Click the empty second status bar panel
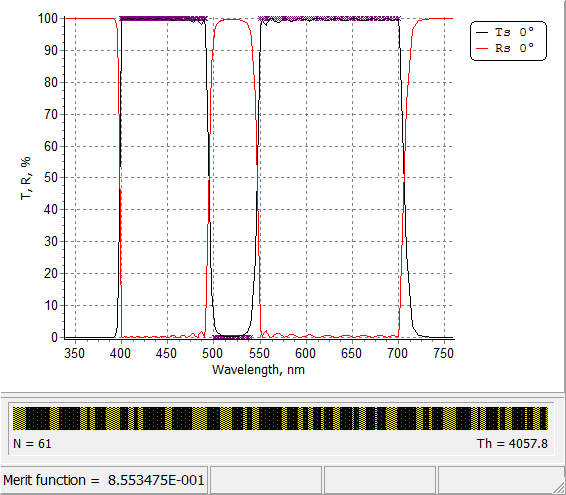The height and width of the screenshot is (495, 566). (266, 480)
